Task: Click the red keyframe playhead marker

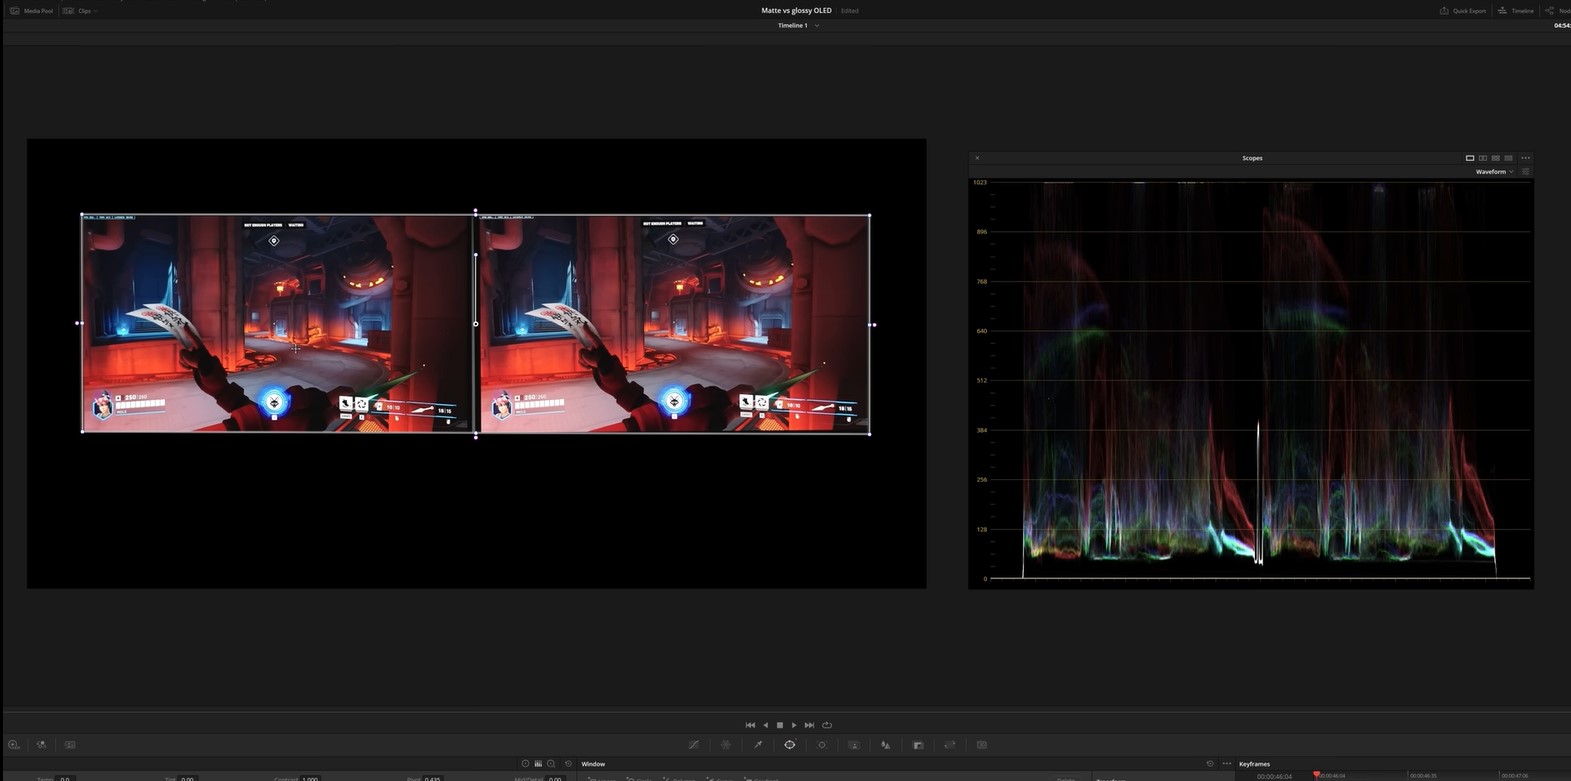Action: click(x=1316, y=774)
